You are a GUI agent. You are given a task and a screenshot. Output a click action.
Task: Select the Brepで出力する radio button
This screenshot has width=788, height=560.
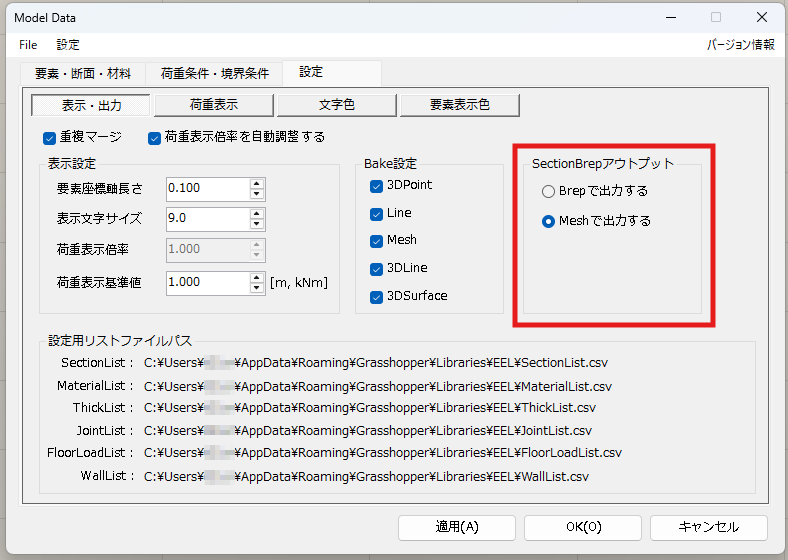[548, 191]
